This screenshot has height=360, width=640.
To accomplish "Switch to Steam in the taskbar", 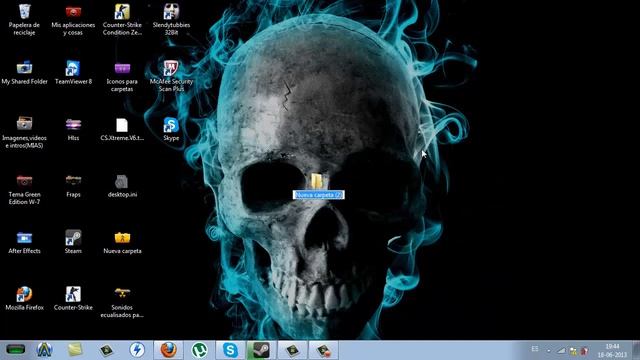I will 261,350.
